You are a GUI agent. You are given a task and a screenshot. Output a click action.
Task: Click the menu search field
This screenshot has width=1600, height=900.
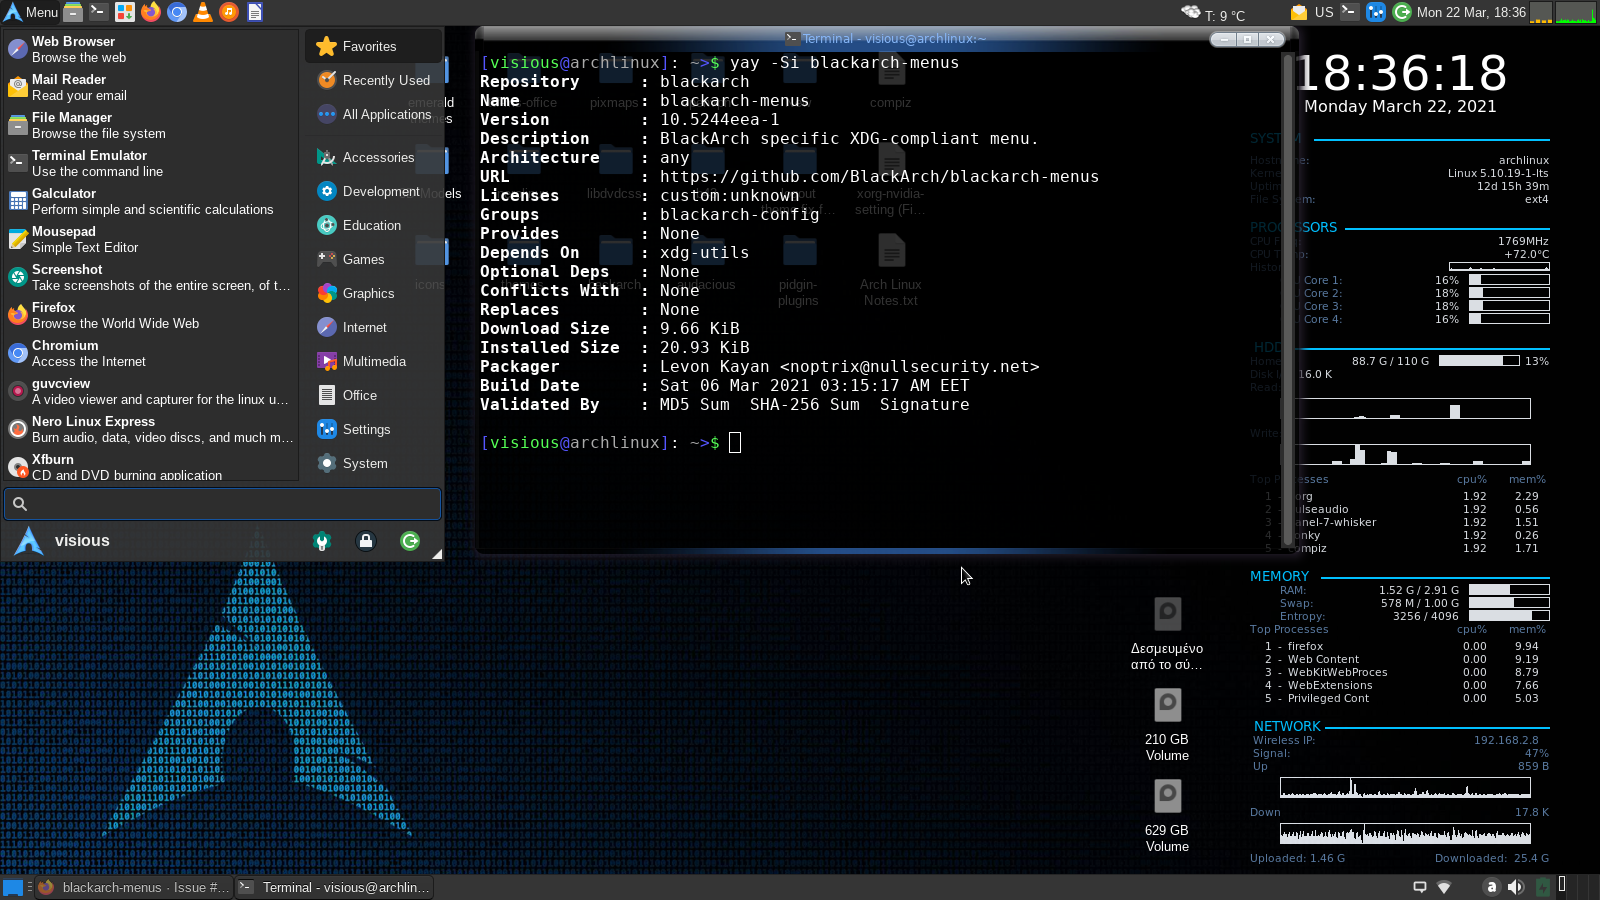point(222,504)
